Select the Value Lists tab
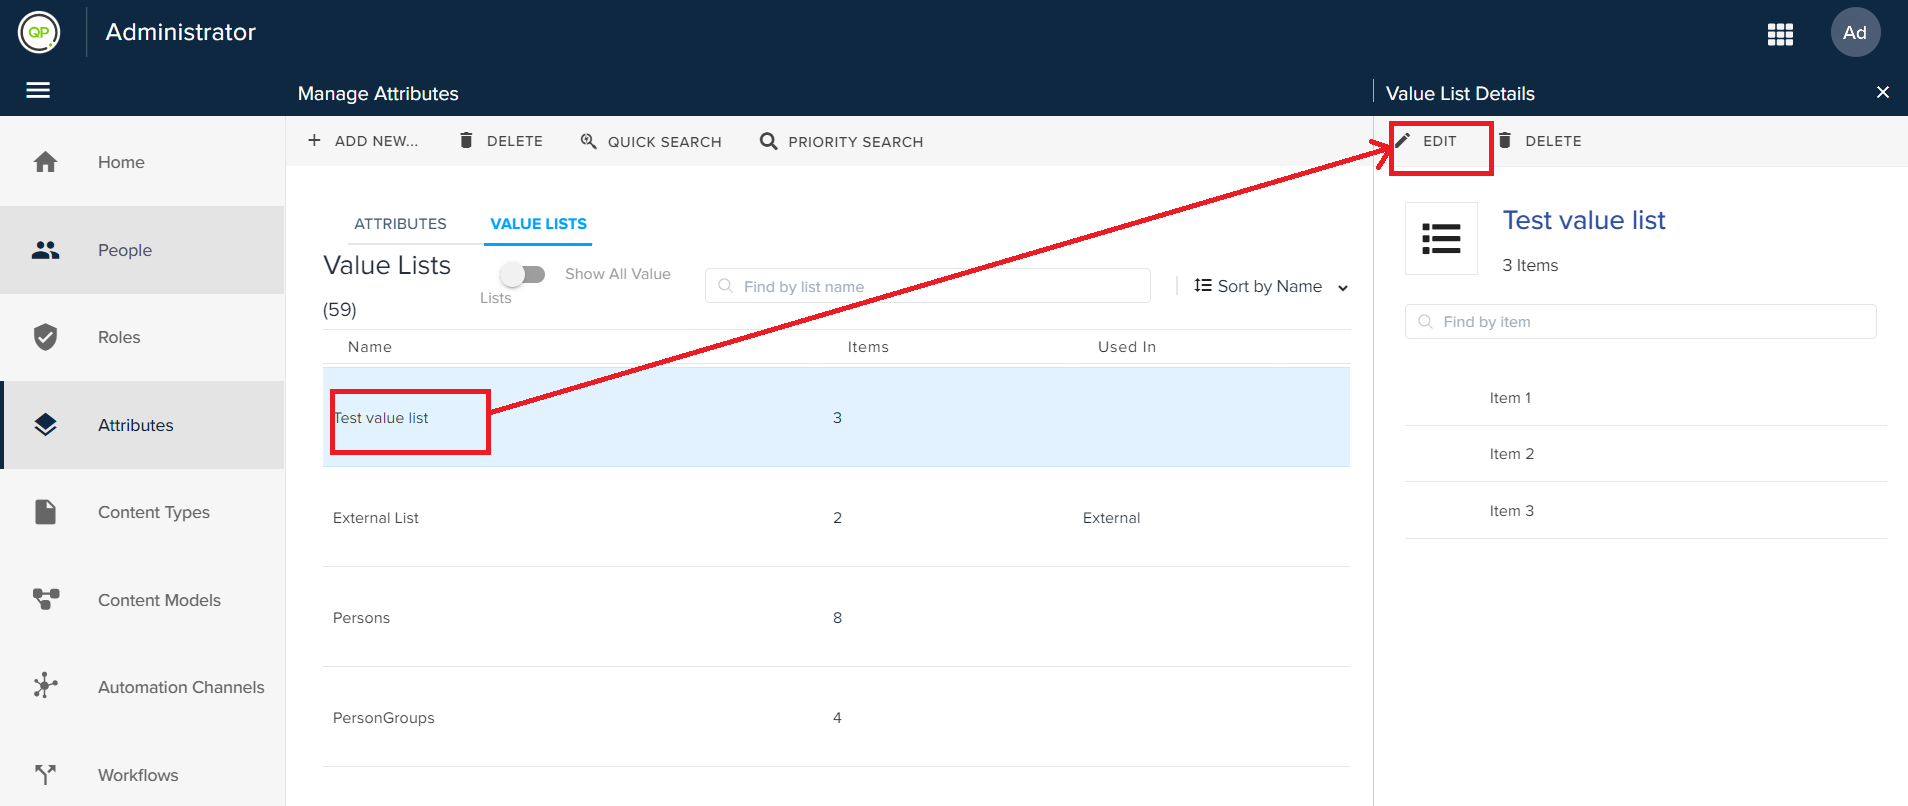Image resolution: width=1908 pixels, height=806 pixels. [x=538, y=224]
